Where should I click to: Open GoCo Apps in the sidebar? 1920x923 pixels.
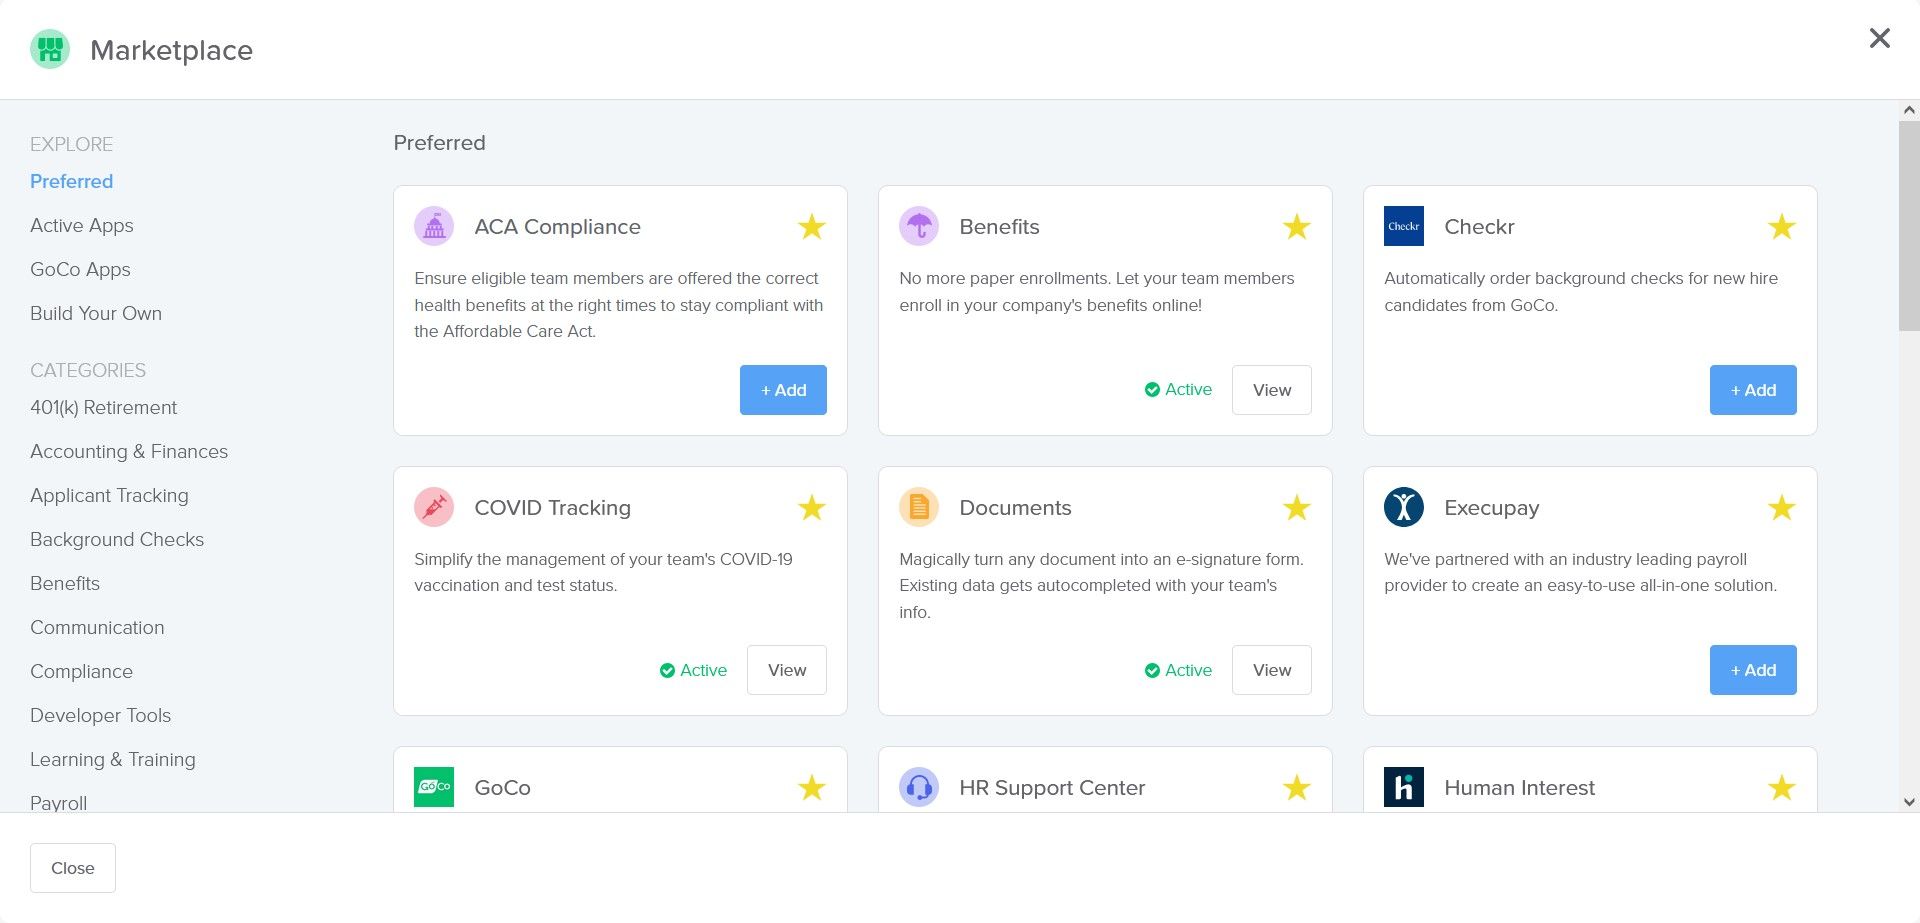(x=80, y=269)
